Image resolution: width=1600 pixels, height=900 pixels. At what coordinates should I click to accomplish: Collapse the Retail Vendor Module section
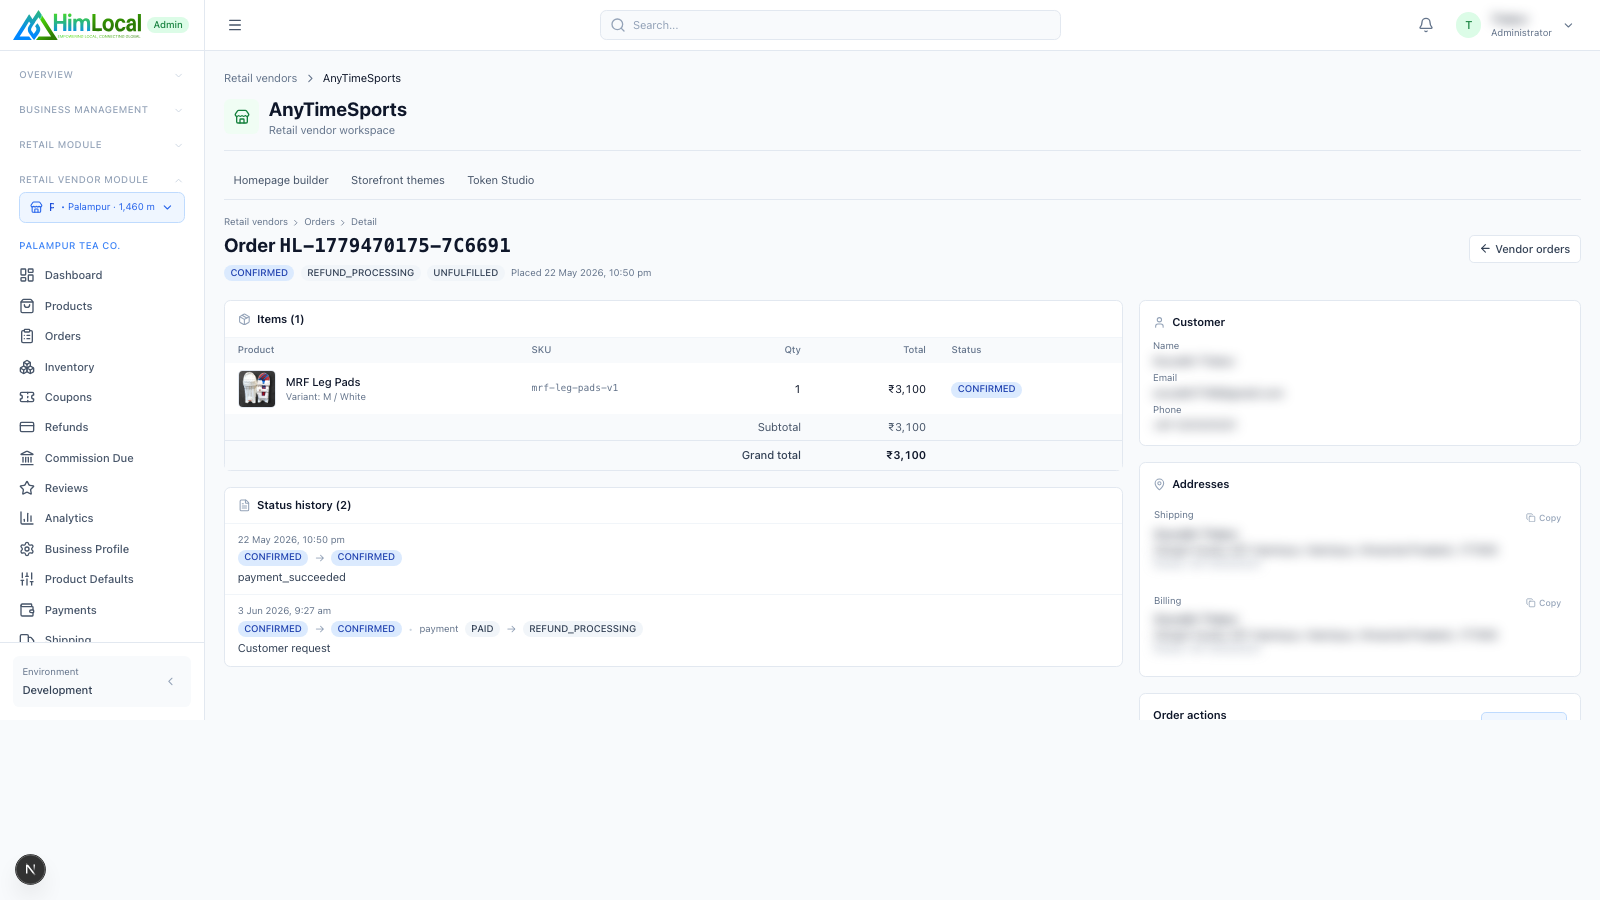coord(101,180)
